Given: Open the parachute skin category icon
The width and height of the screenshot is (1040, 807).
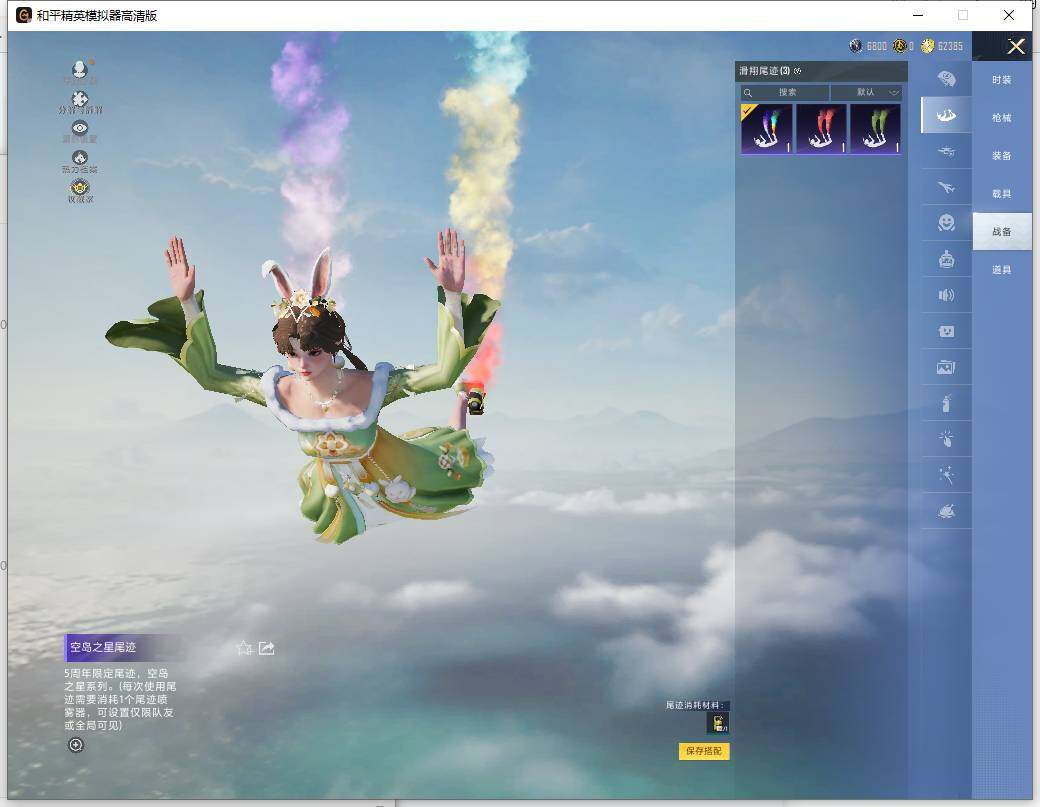Looking at the screenshot, I should [x=946, y=80].
